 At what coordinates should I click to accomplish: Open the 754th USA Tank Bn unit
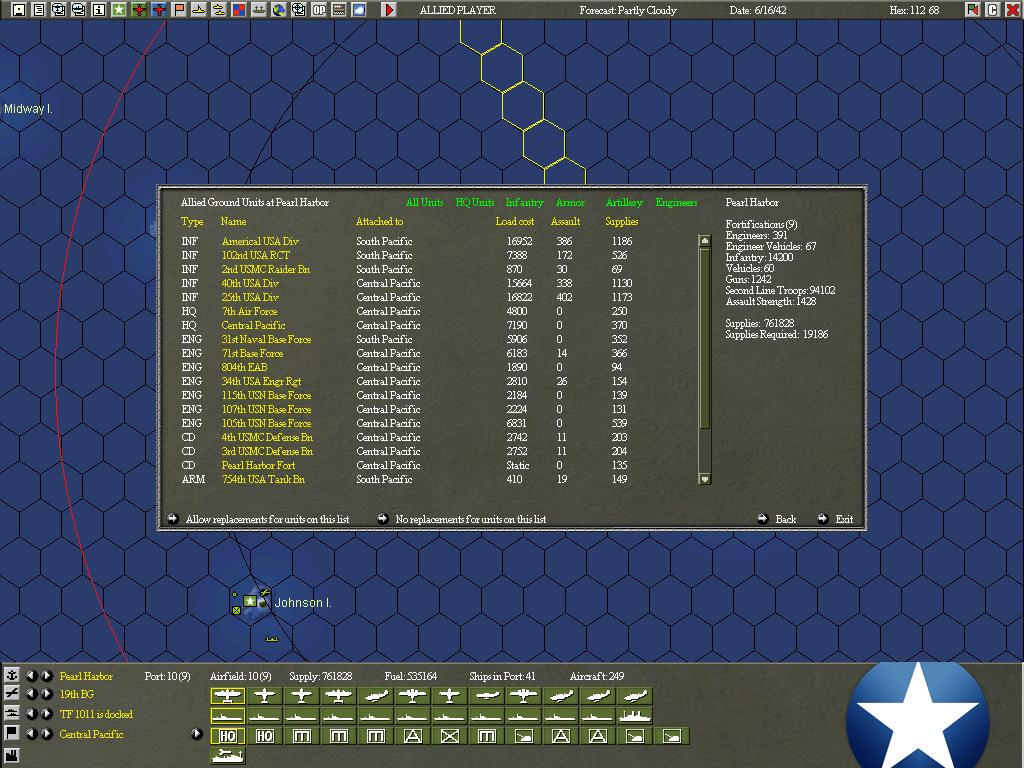(263, 479)
